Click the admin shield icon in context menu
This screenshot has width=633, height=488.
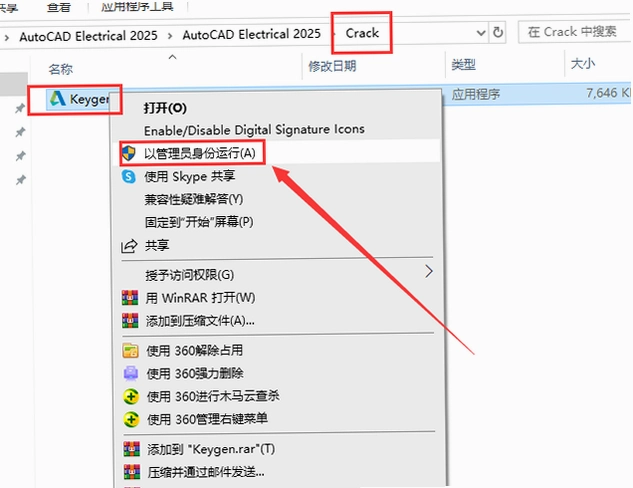click(129, 153)
